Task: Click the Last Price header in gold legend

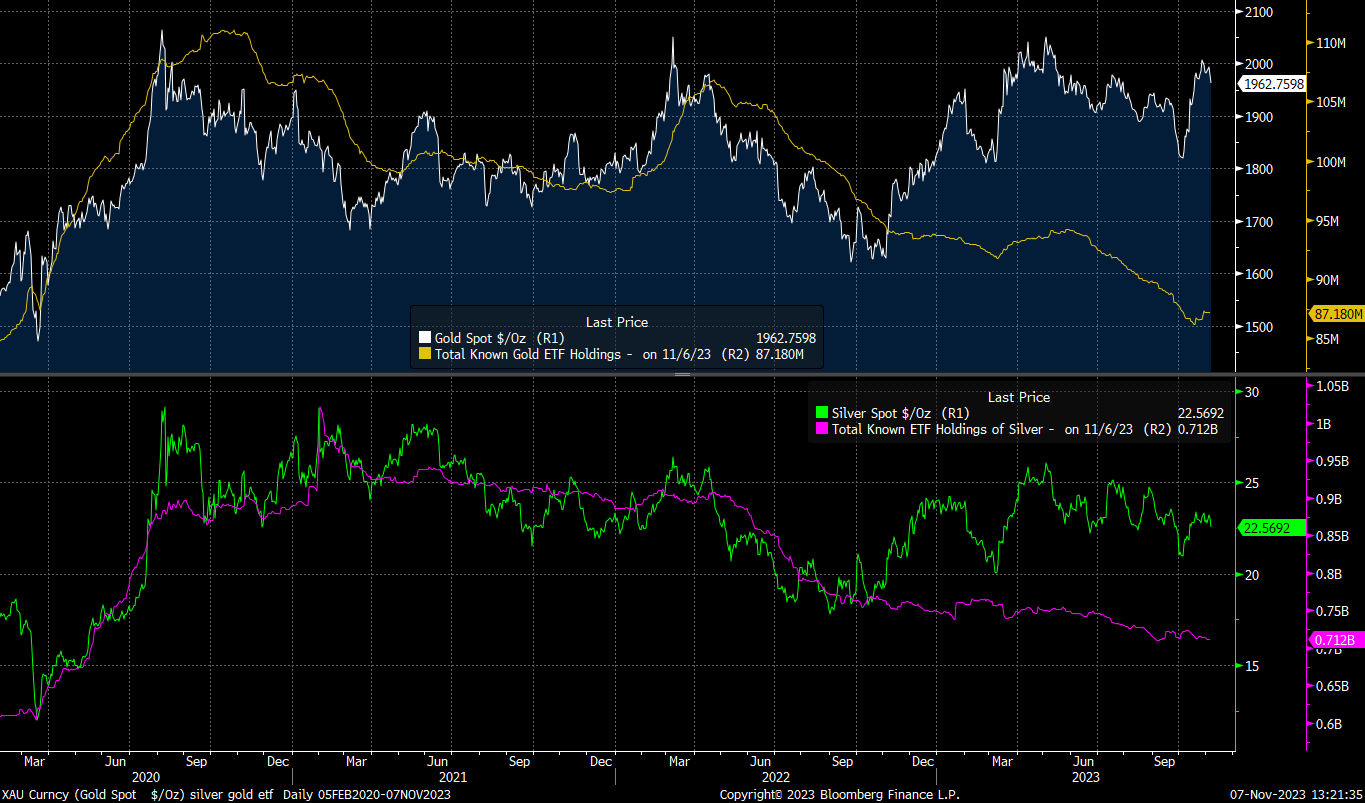Action: [x=616, y=322]
